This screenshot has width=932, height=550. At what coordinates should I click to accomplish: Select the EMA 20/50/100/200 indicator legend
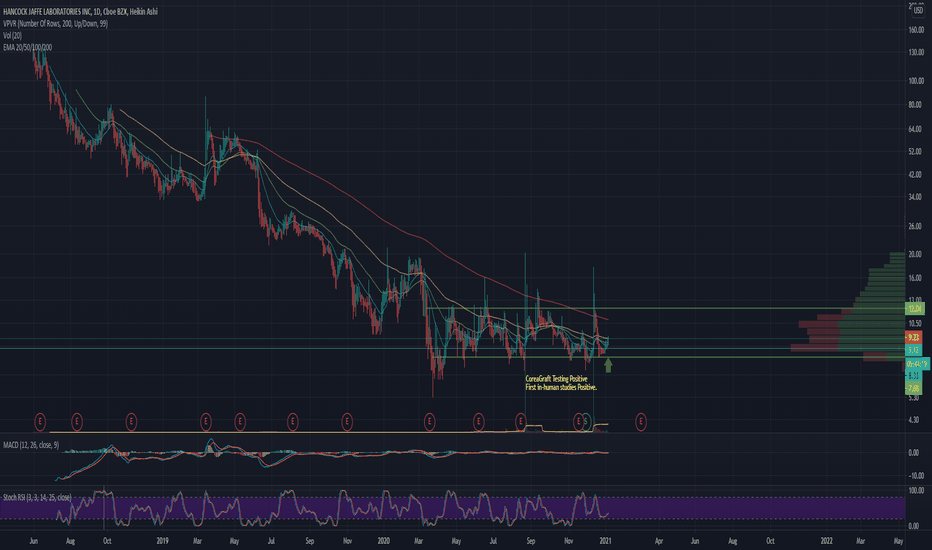click(27, 48)
